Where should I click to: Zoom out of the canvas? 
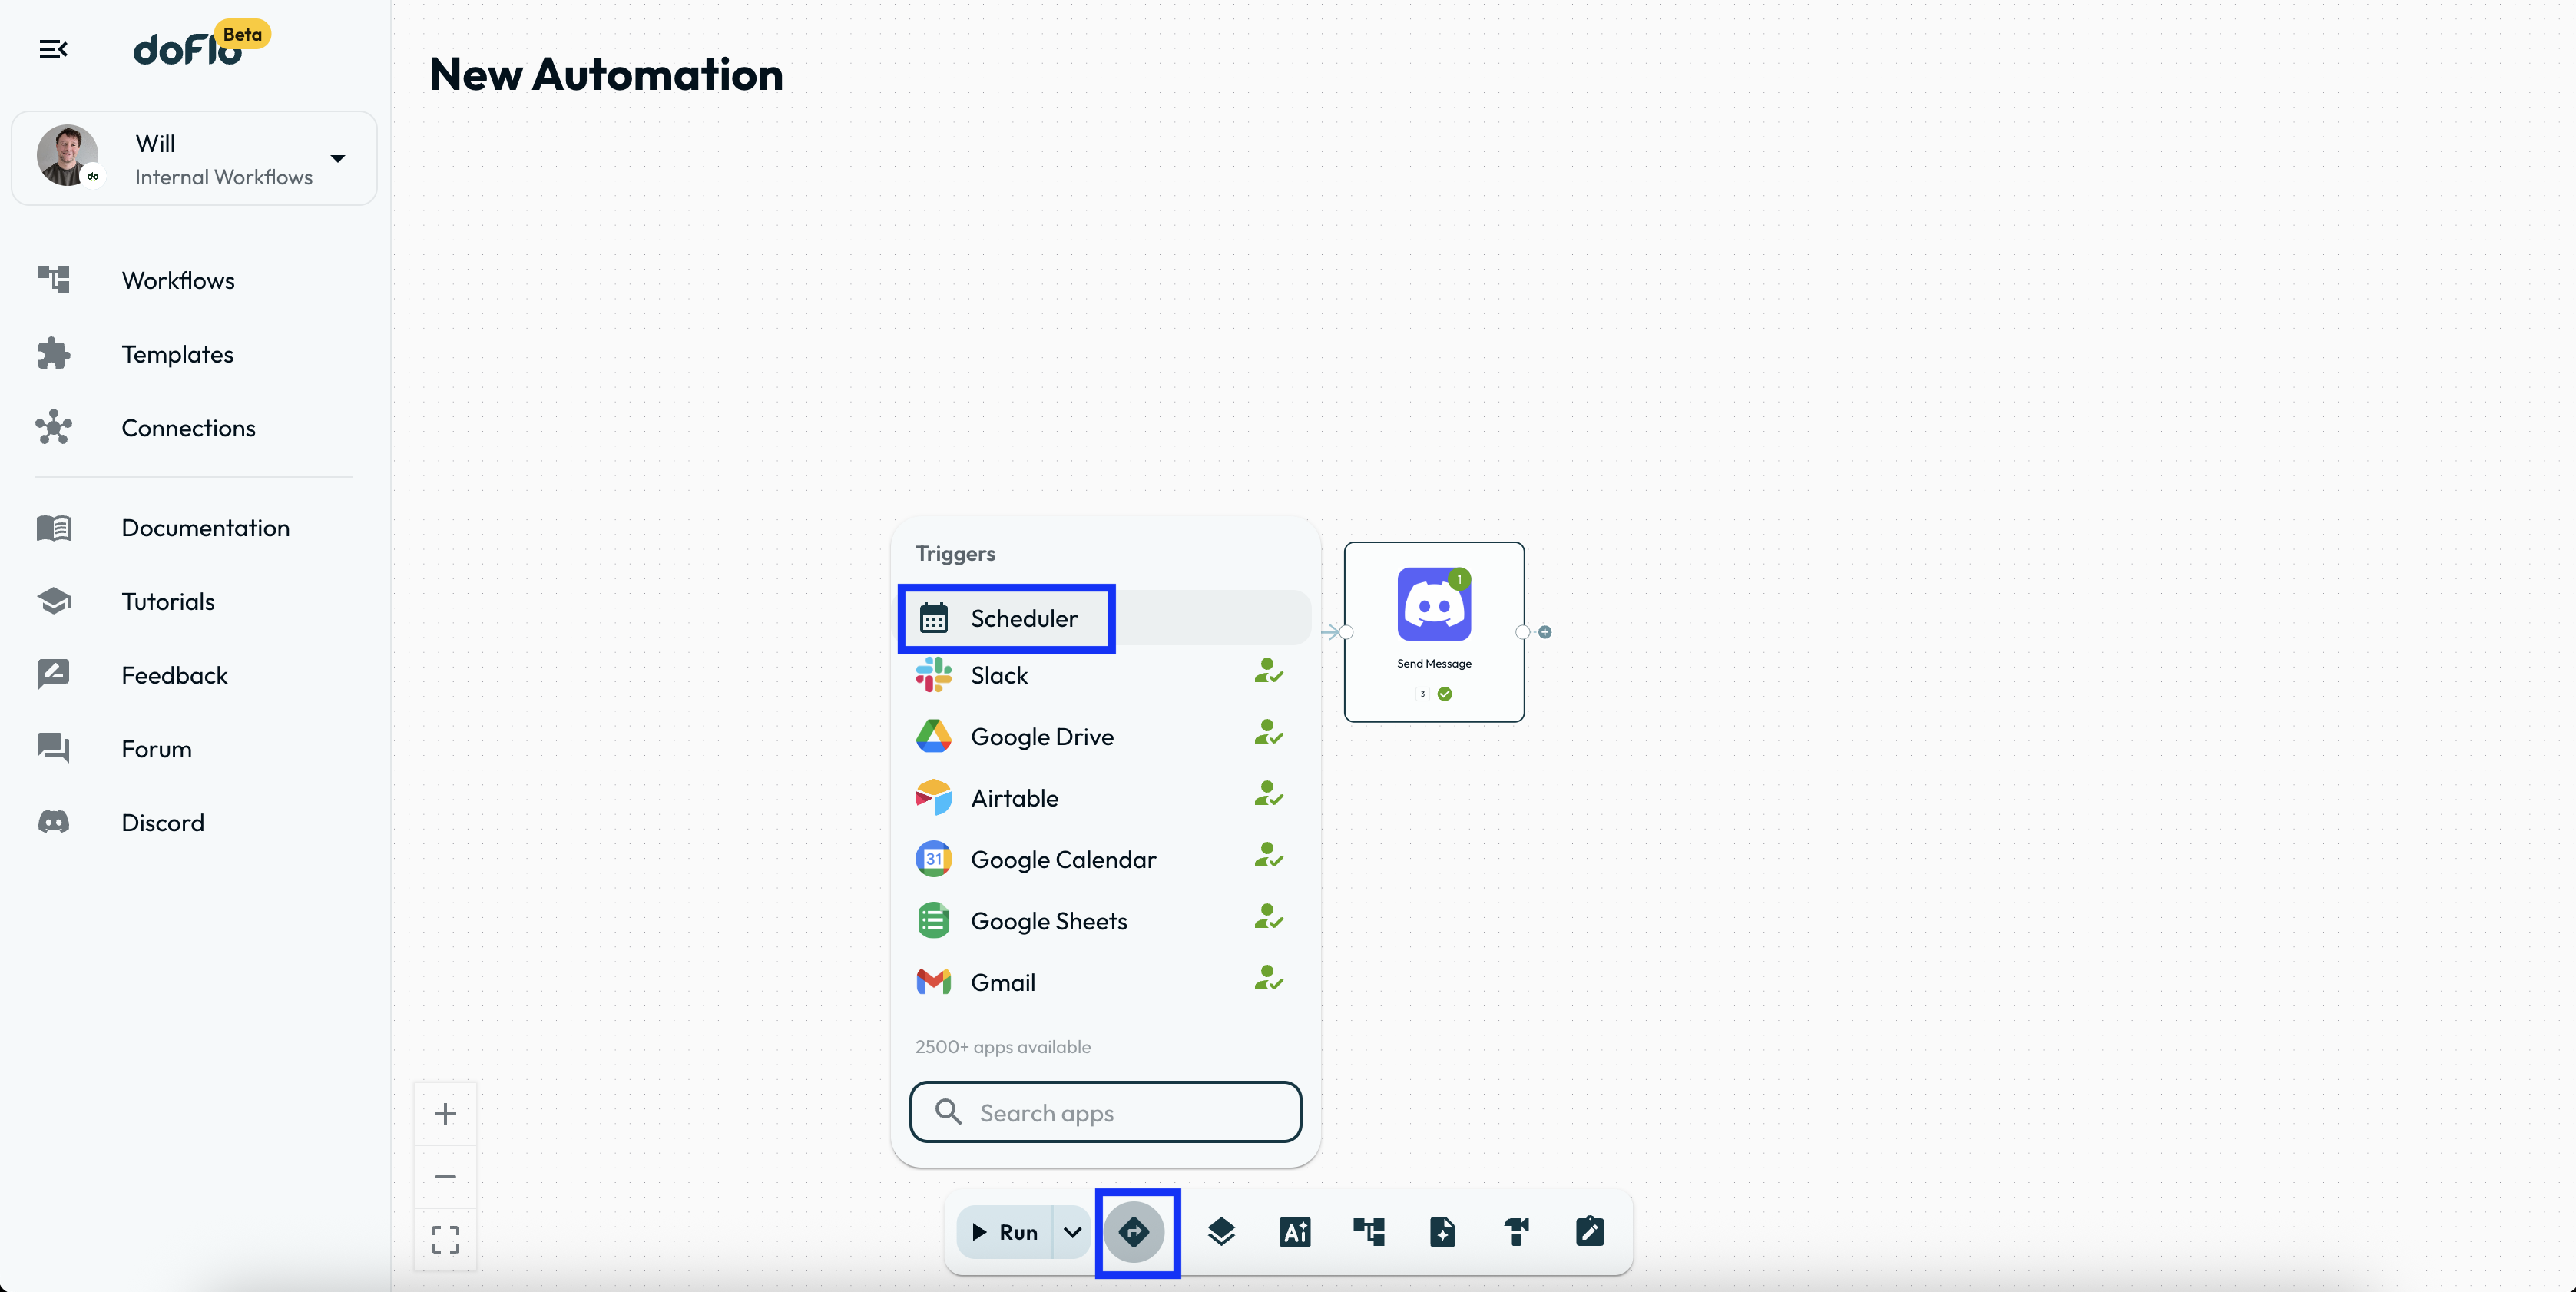click(445, 1176)
